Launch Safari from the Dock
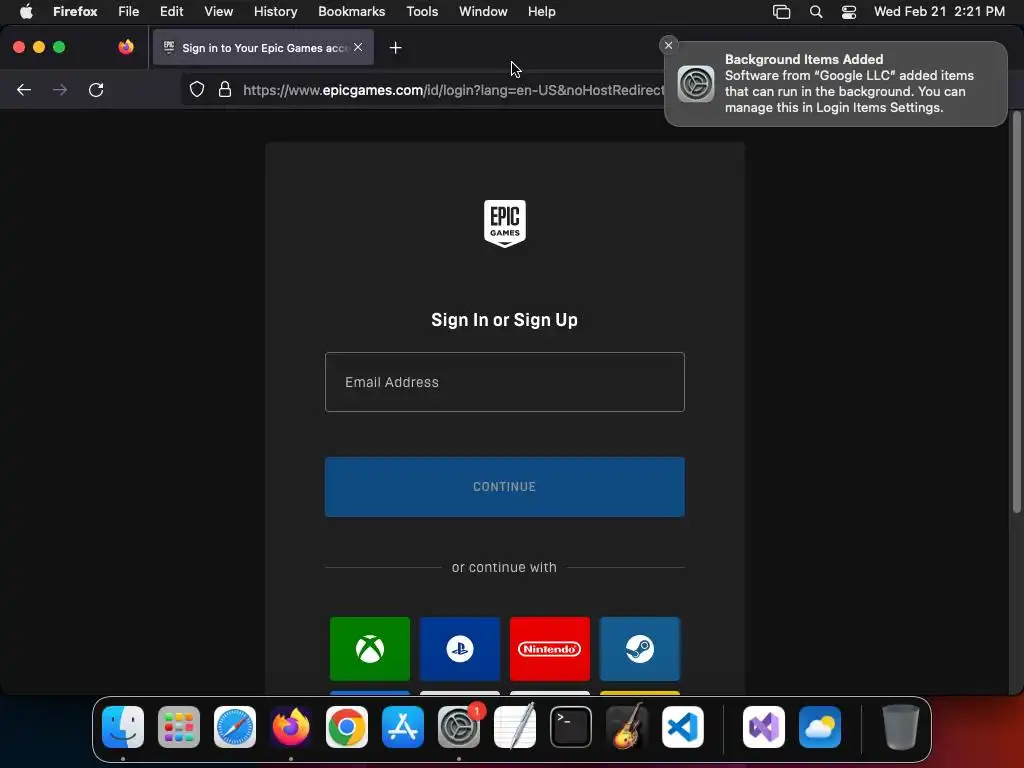 [x=235, y=727]
